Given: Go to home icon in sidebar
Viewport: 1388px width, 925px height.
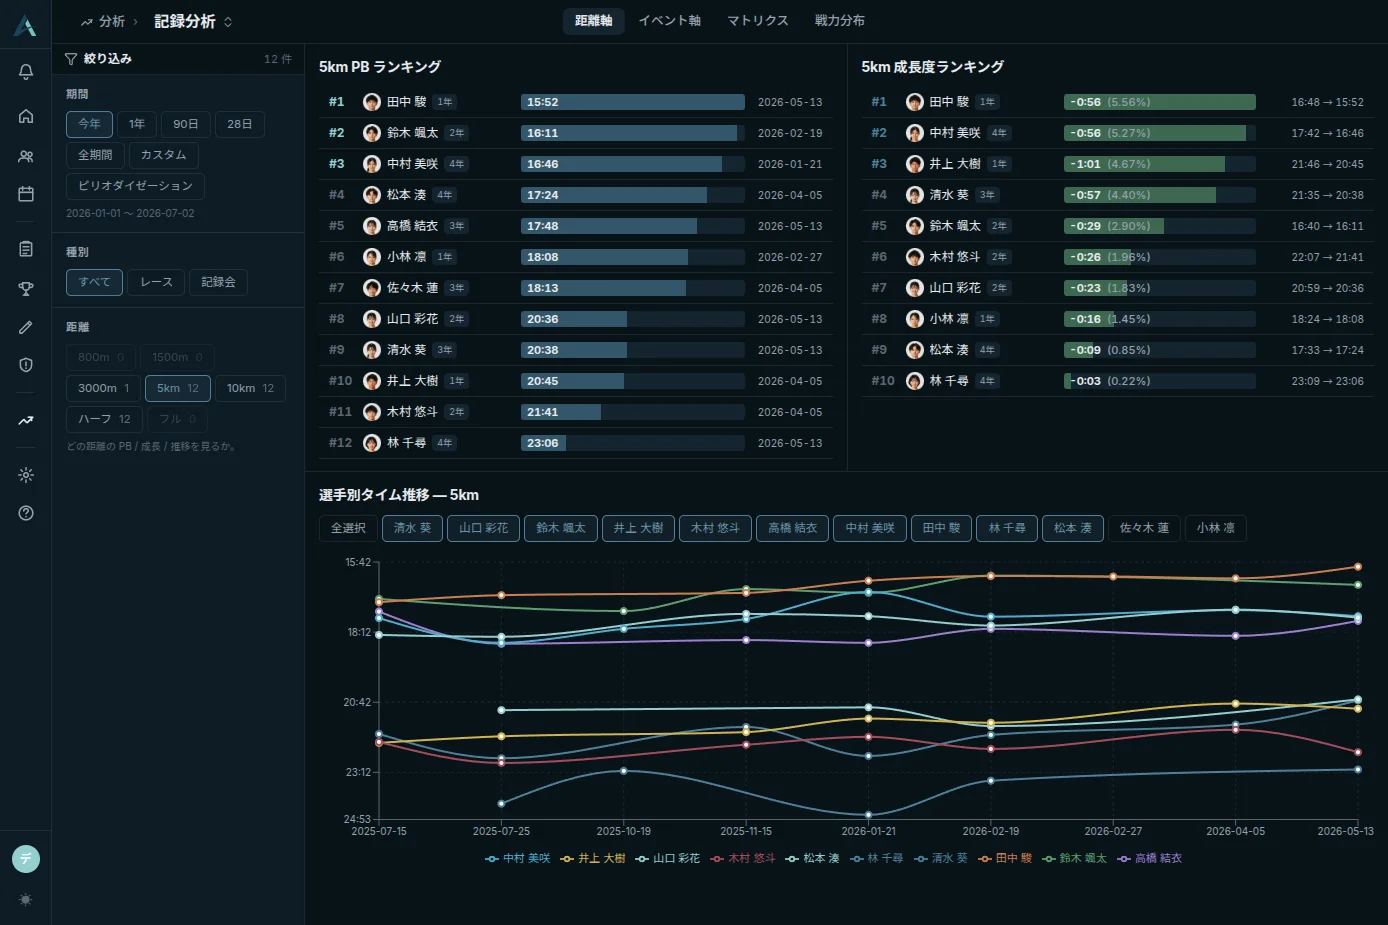Looking at the screenshot, I should click(x=26, y=116).
